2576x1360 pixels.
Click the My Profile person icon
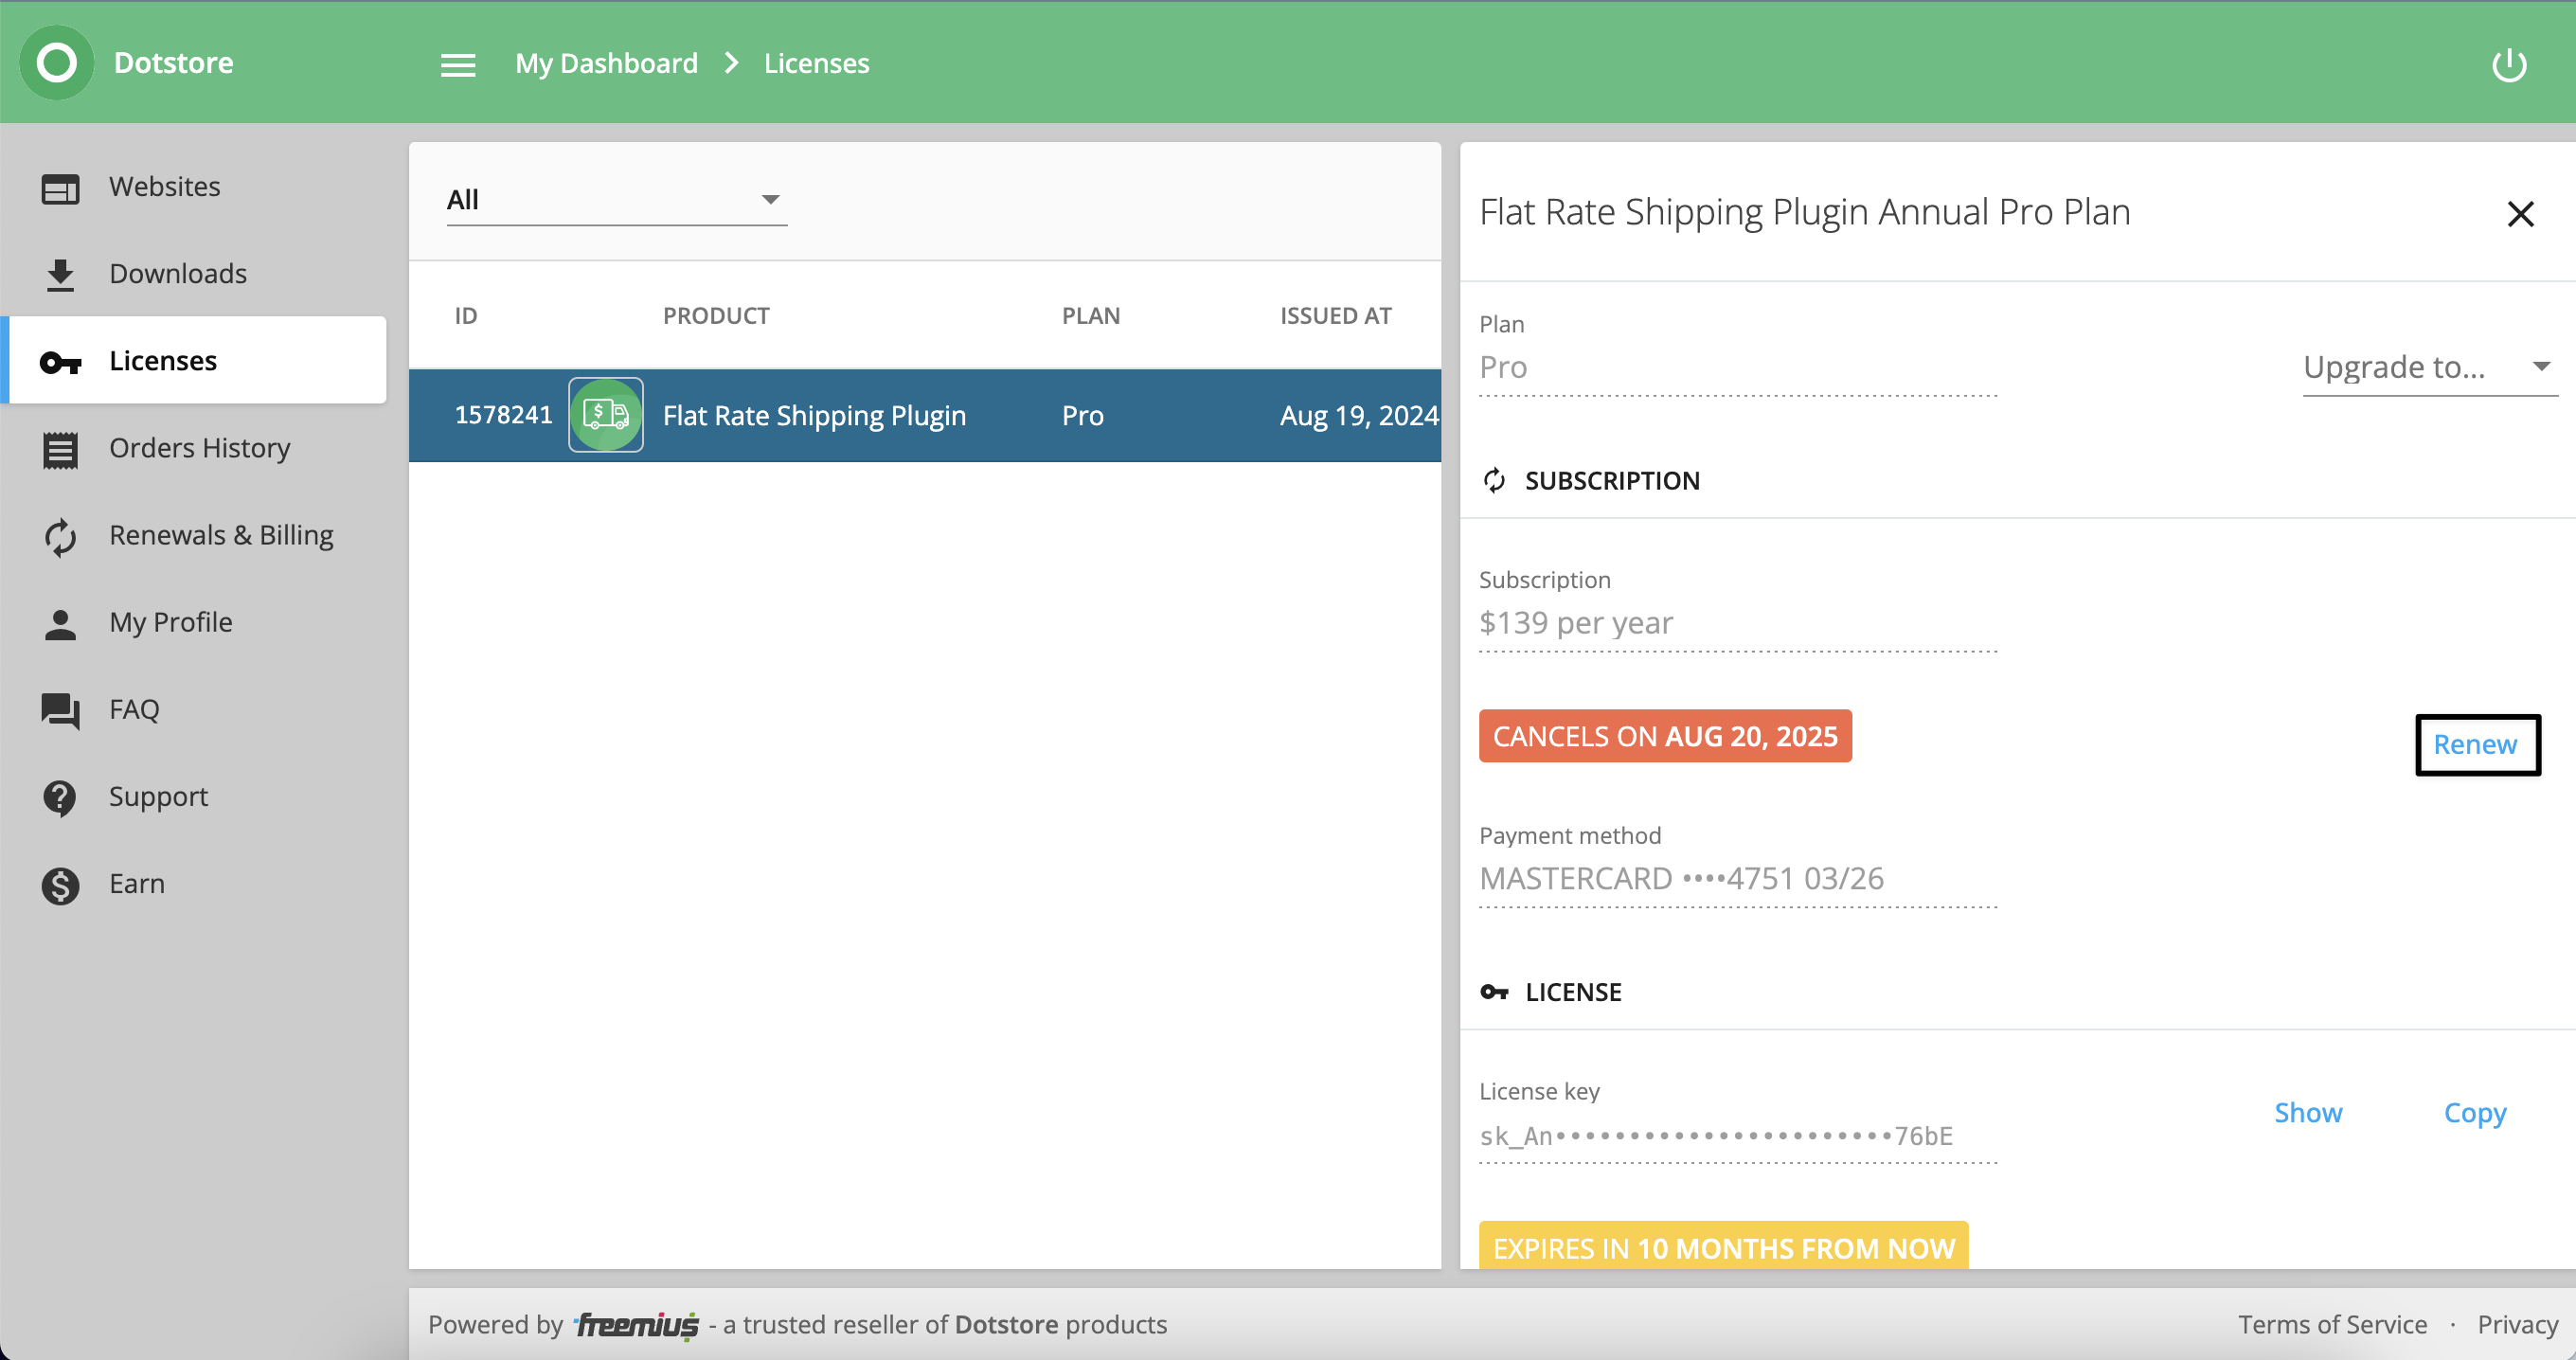pos(60,624)
